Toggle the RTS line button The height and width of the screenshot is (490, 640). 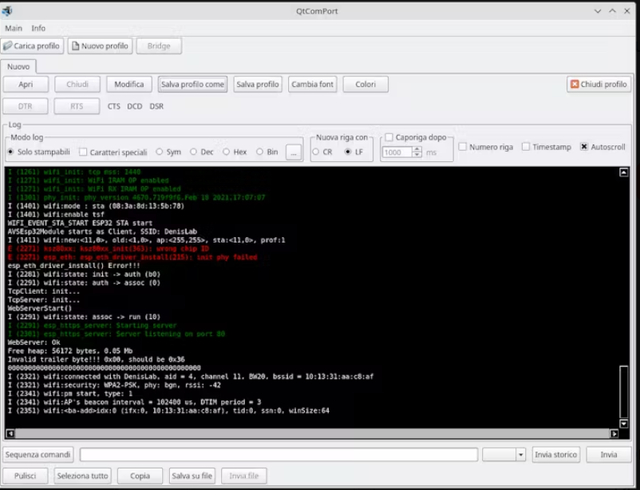tap(77, 106)
